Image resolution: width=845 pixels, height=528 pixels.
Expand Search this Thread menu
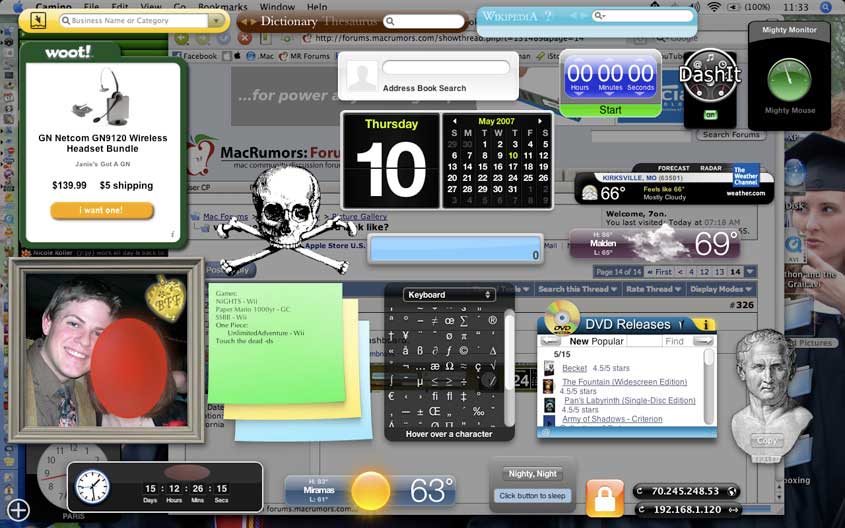coord(577,289)
